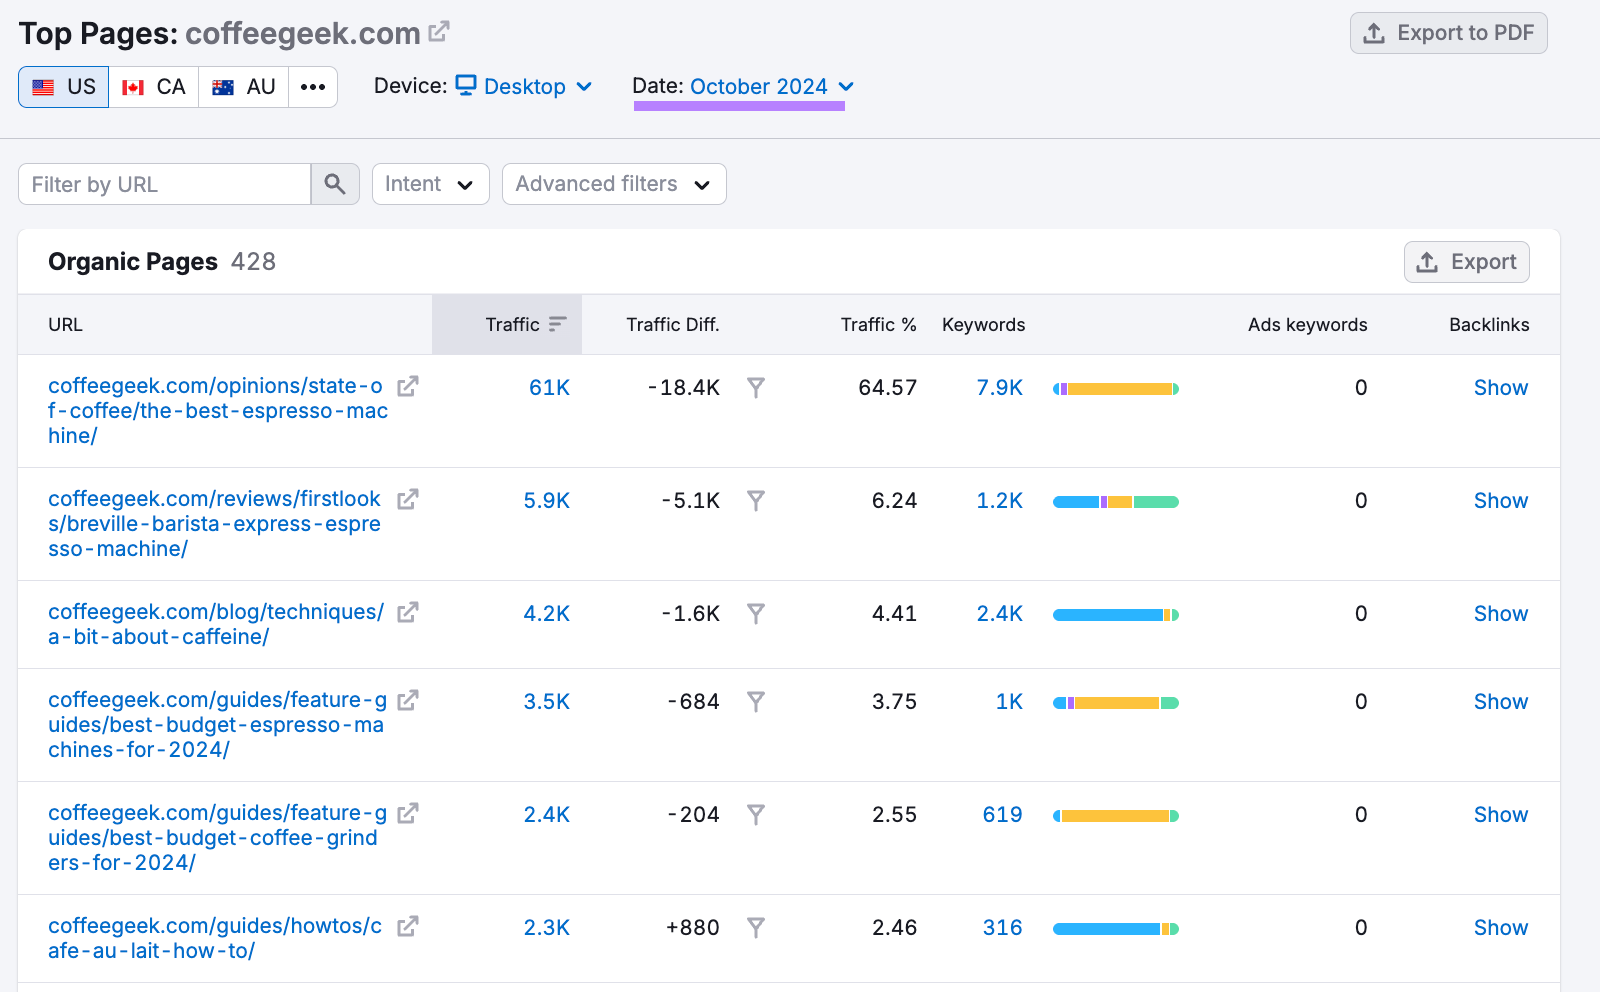The image size is (1600, 992).
Task: Click filter funnel icon in best-espresso-machine row
Action: 756,388
